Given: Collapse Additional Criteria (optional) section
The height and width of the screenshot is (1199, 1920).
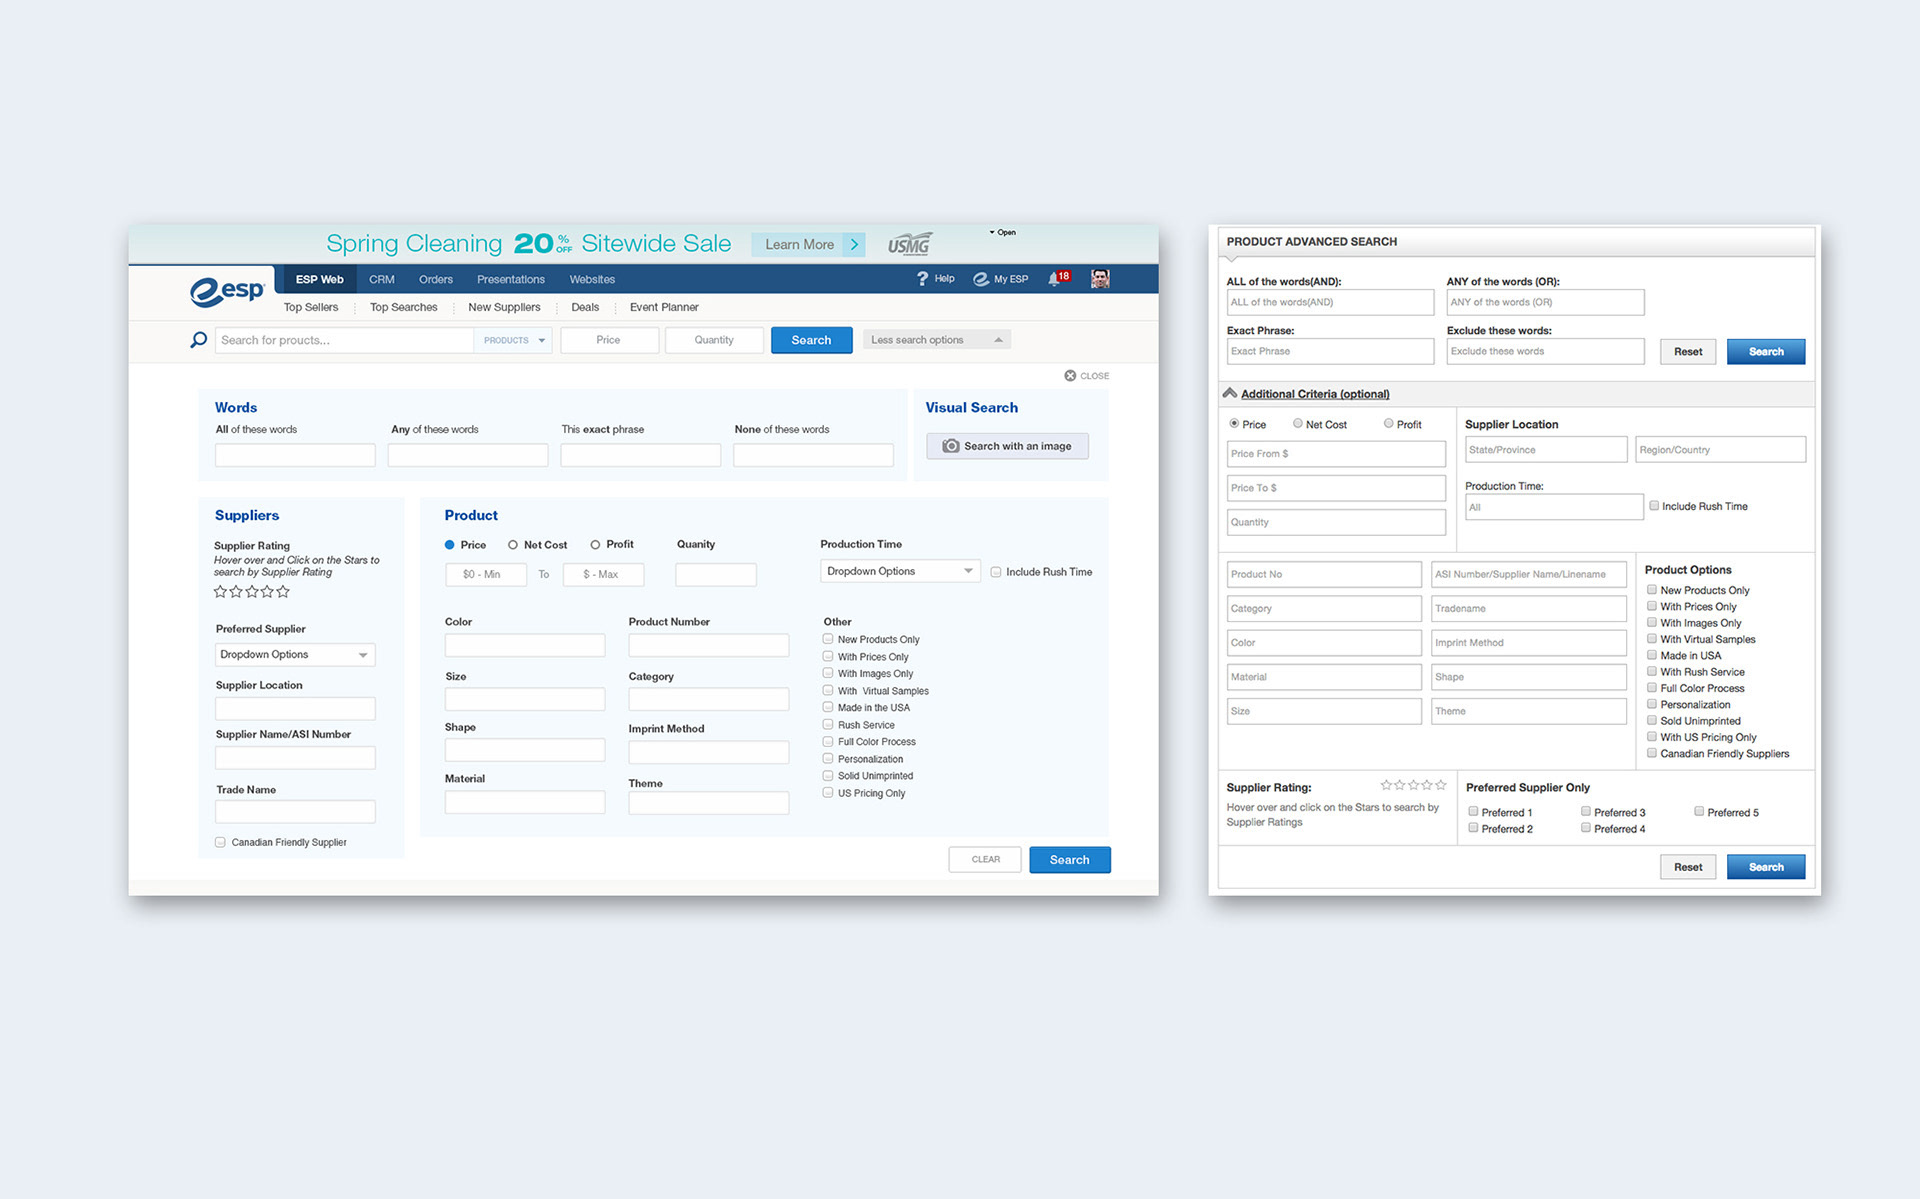Looking at the screenshot, I should tap(1314, 394).
